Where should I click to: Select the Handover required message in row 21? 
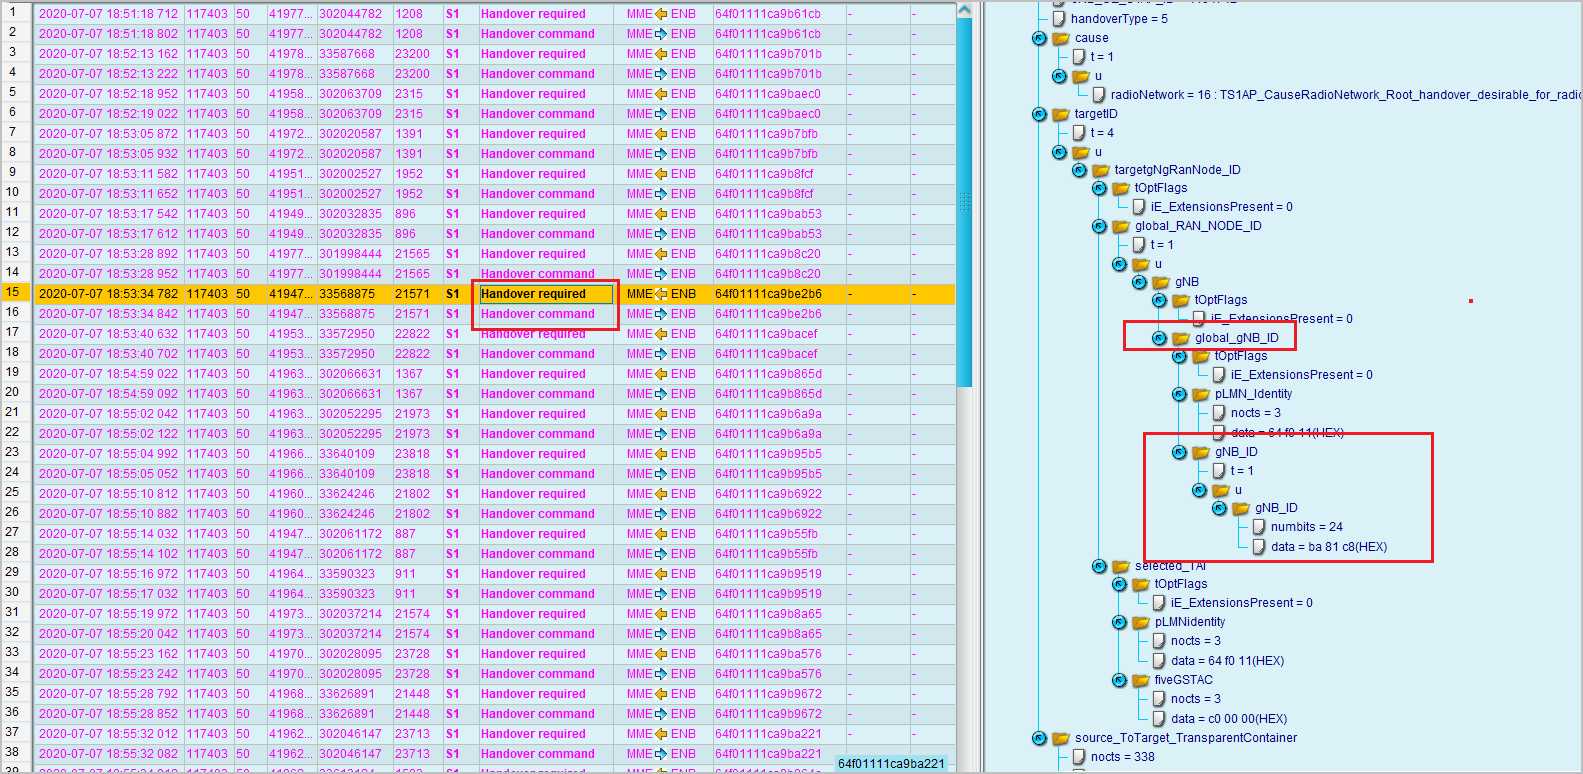coord(533,414)
